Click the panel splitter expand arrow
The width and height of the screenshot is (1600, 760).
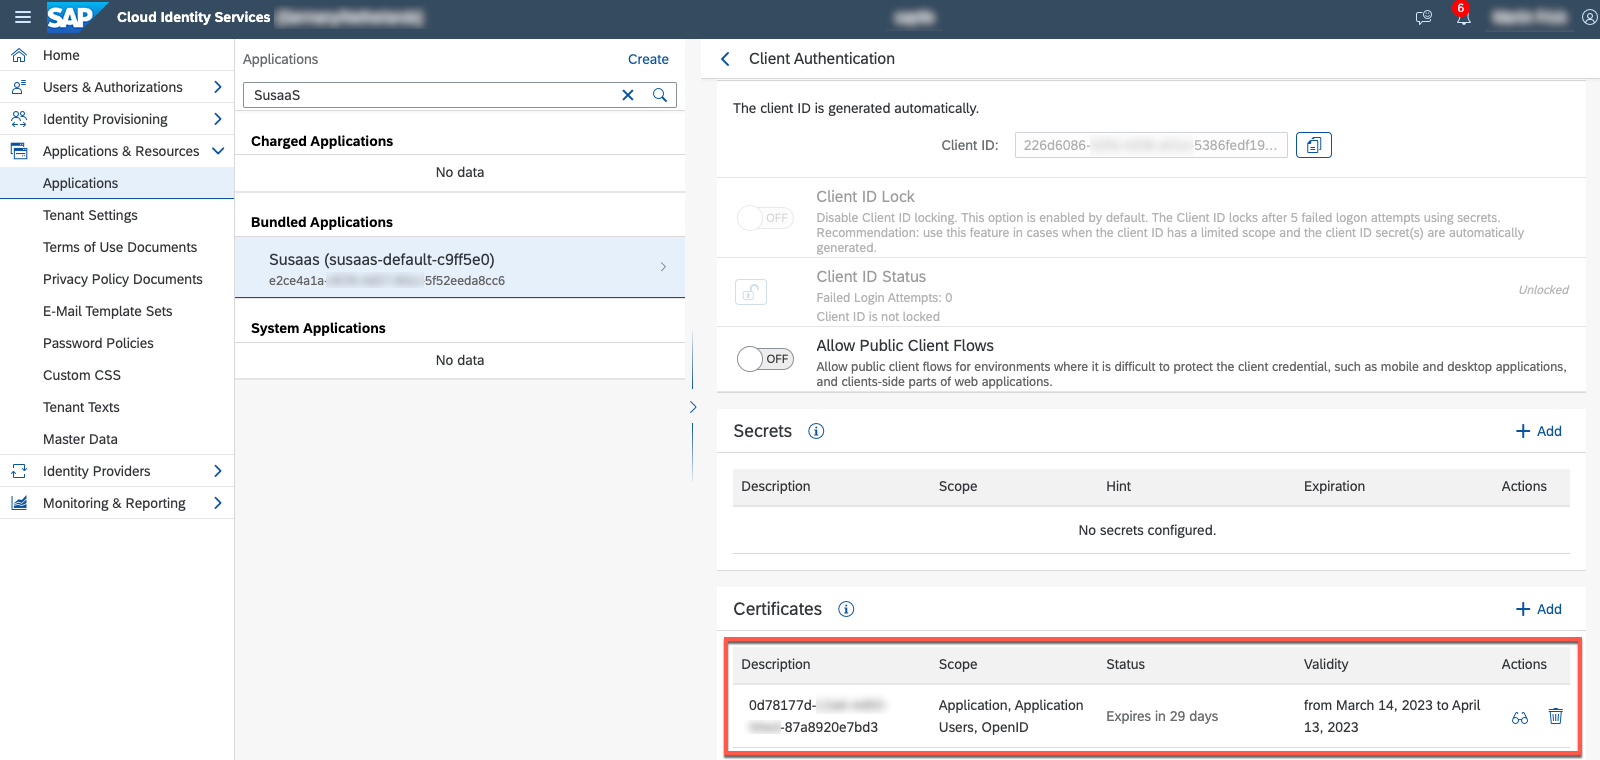click(x=693, y=407)
